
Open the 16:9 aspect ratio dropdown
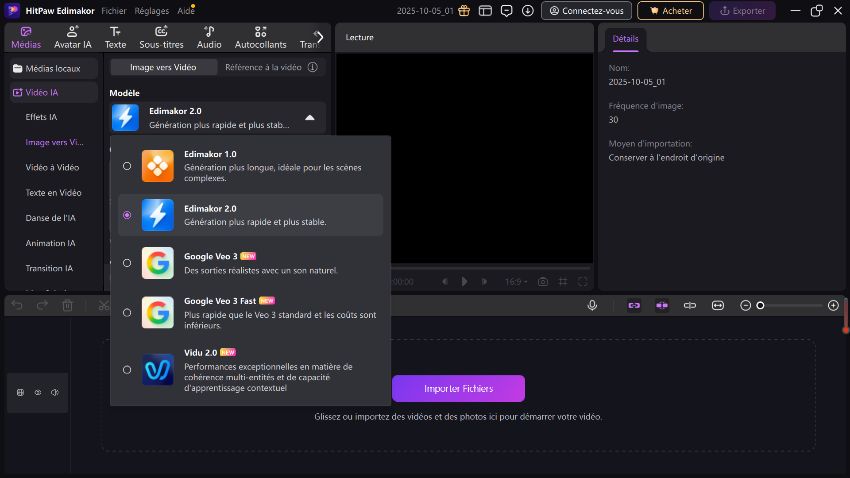click(514, 282)
